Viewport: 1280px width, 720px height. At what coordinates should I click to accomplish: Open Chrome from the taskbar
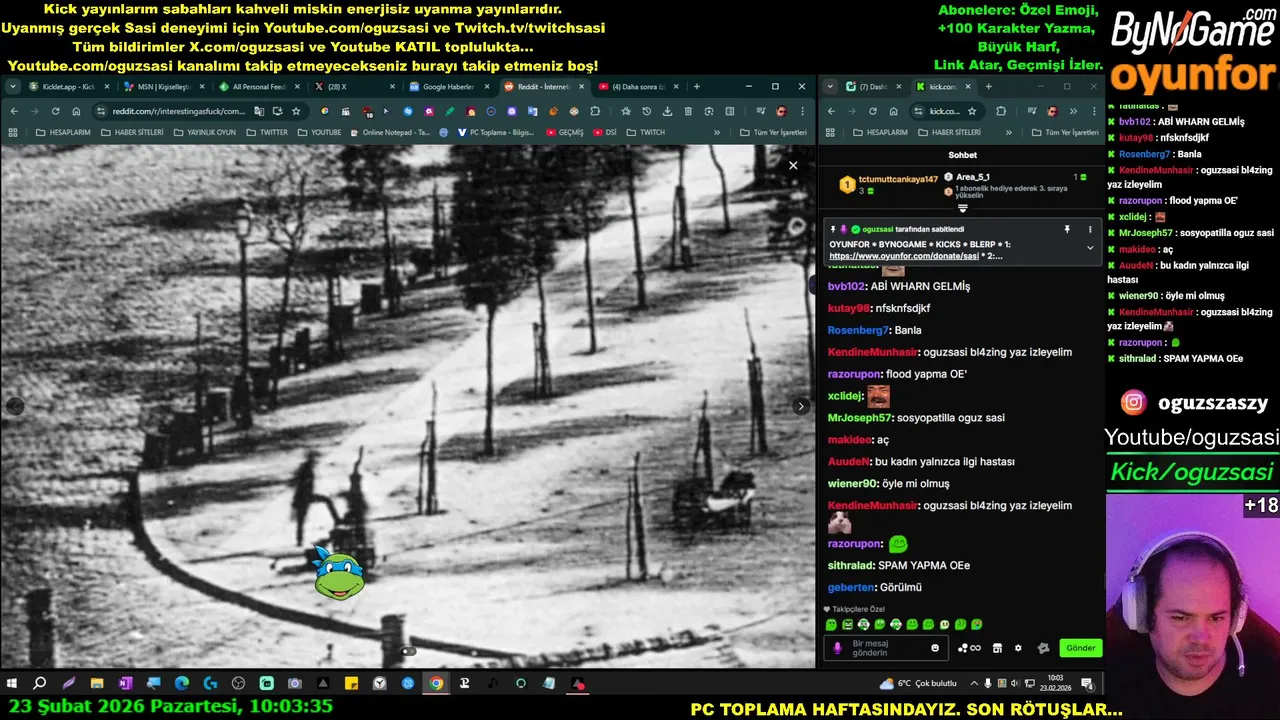tap(436, 684)
